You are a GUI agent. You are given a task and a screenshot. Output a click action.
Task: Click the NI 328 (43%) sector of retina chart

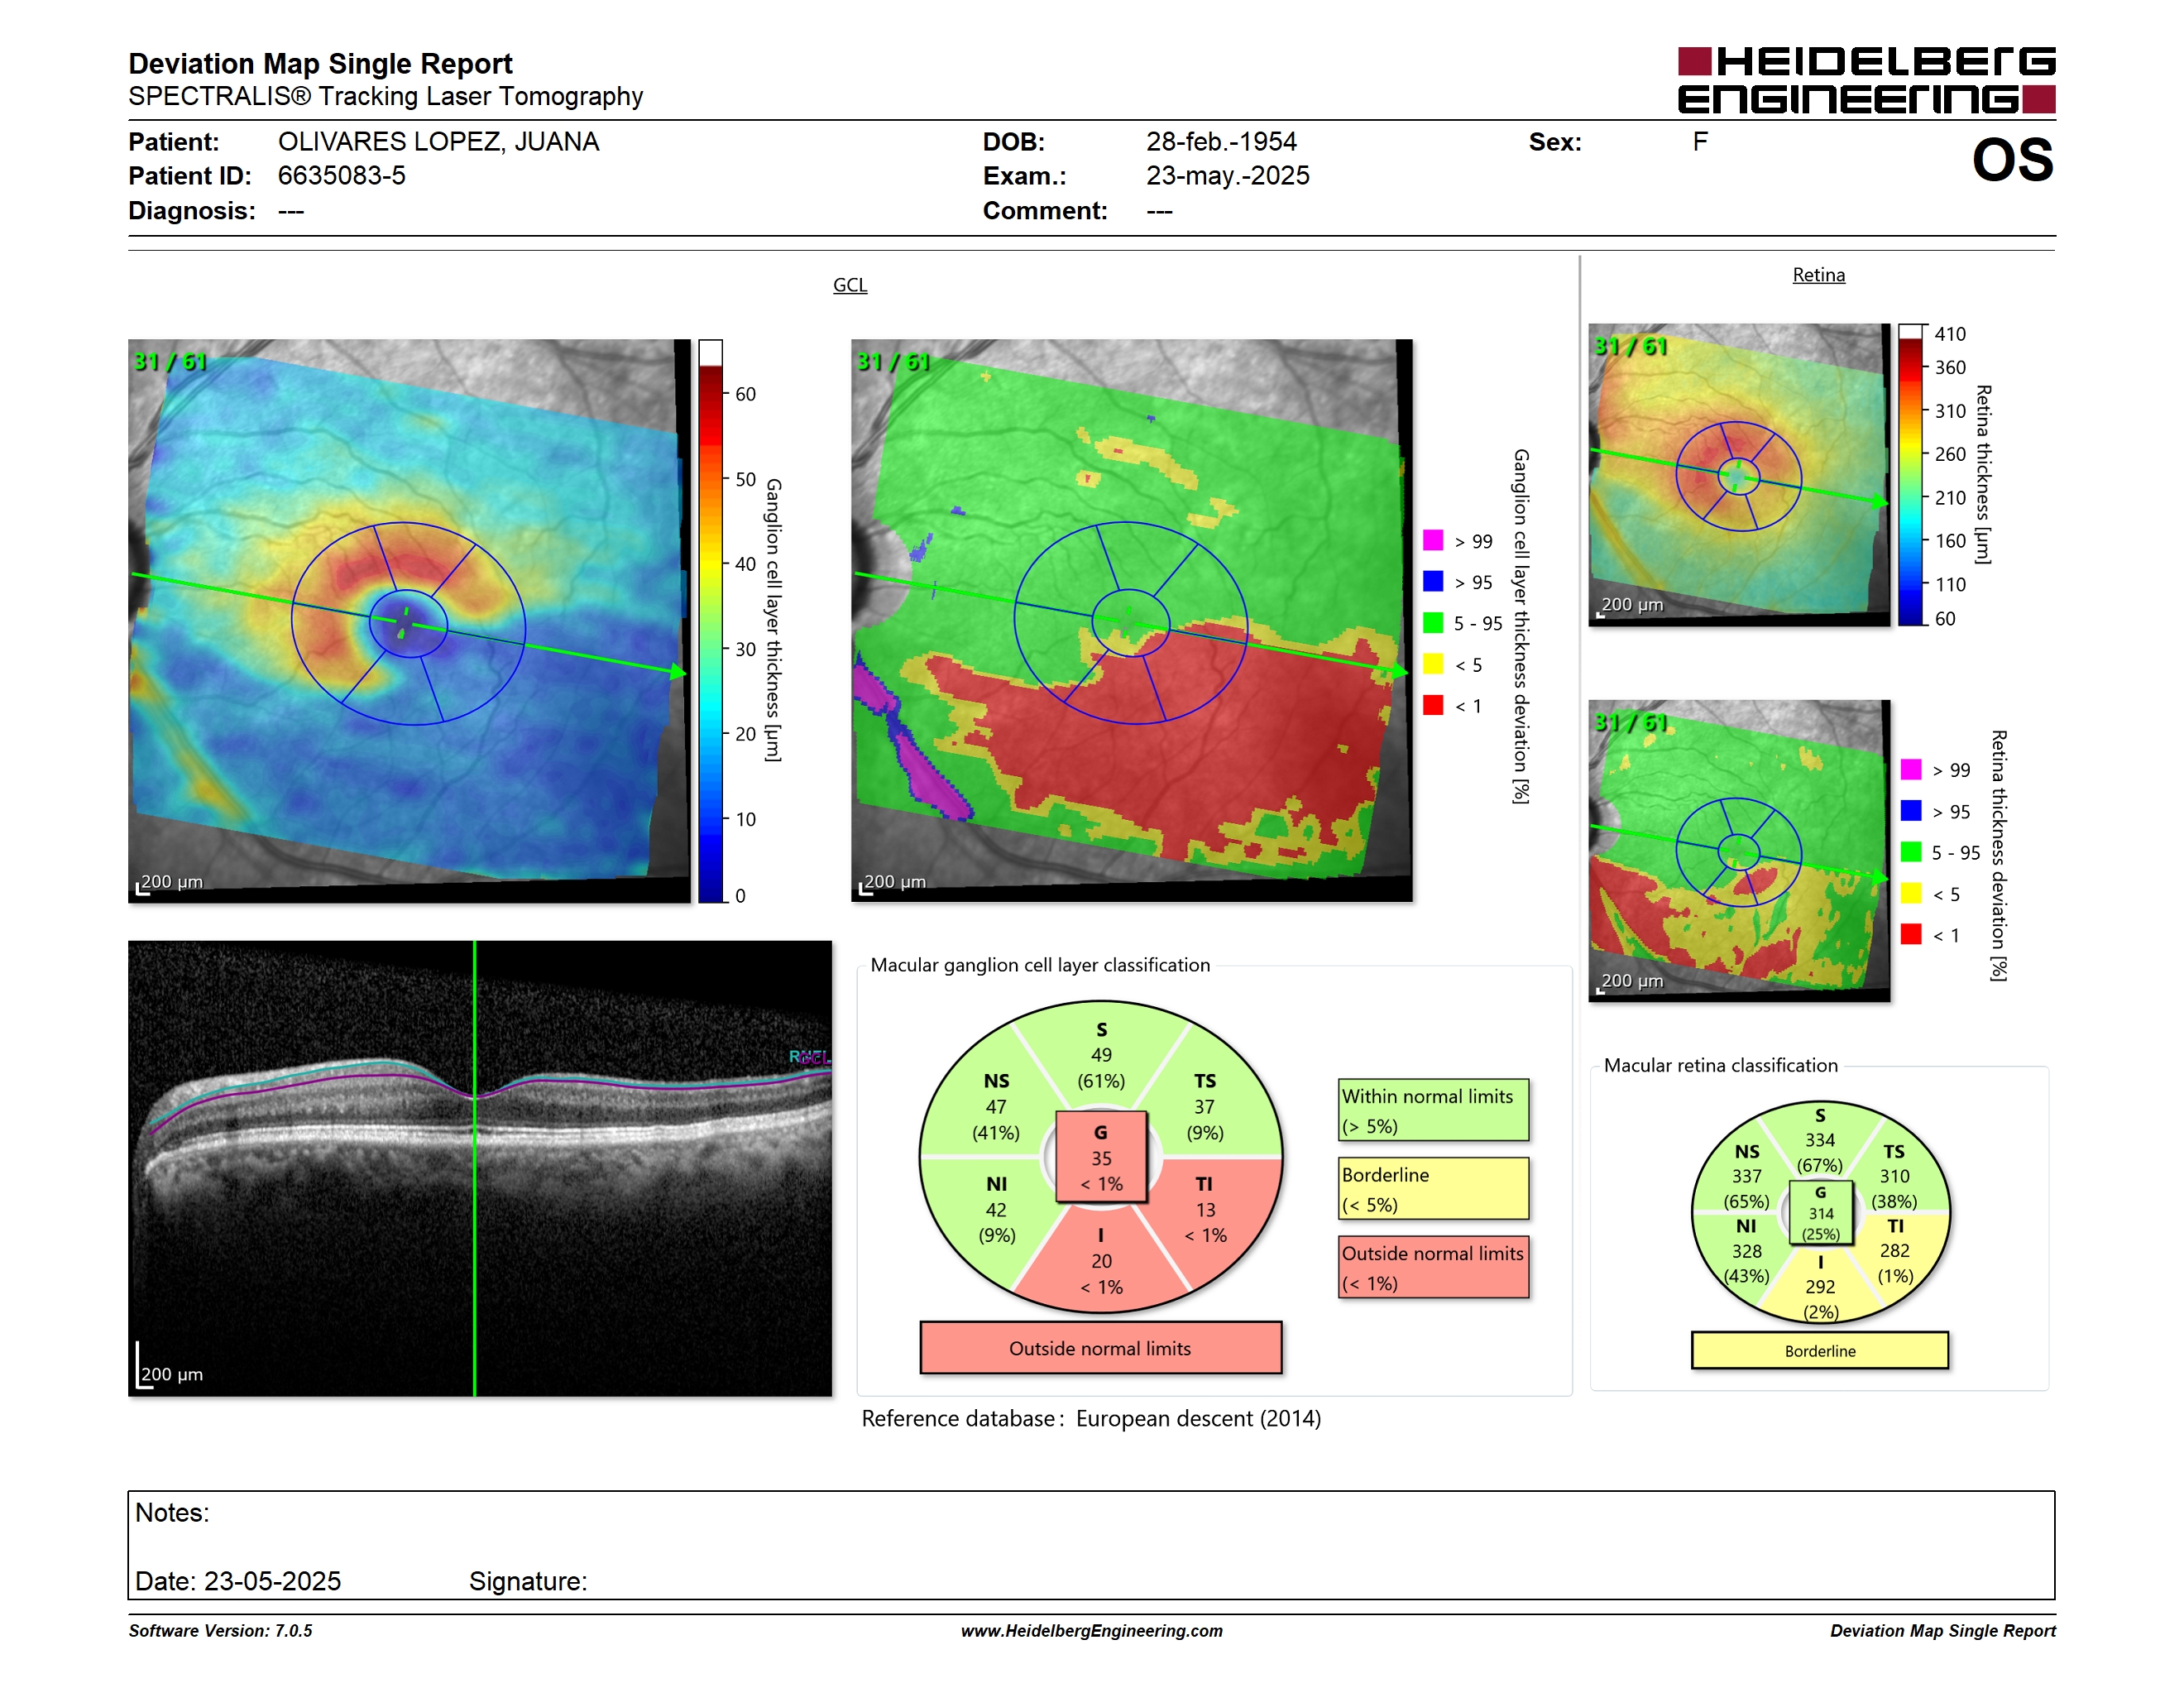point(1746,1250)
